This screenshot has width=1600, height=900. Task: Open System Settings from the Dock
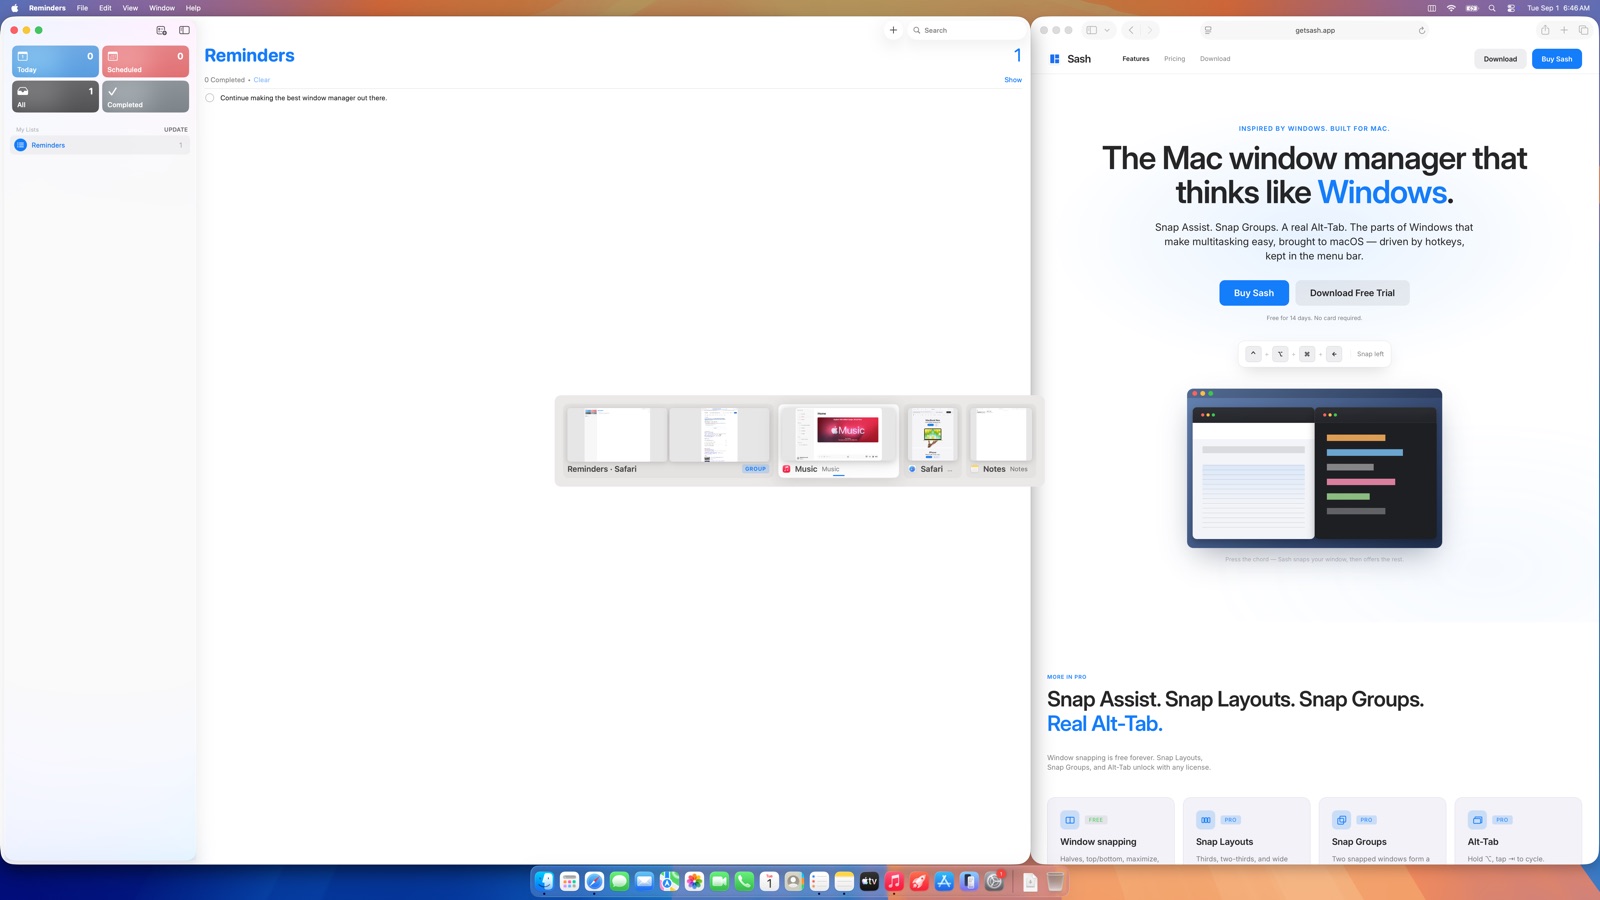tap(994, 881)
